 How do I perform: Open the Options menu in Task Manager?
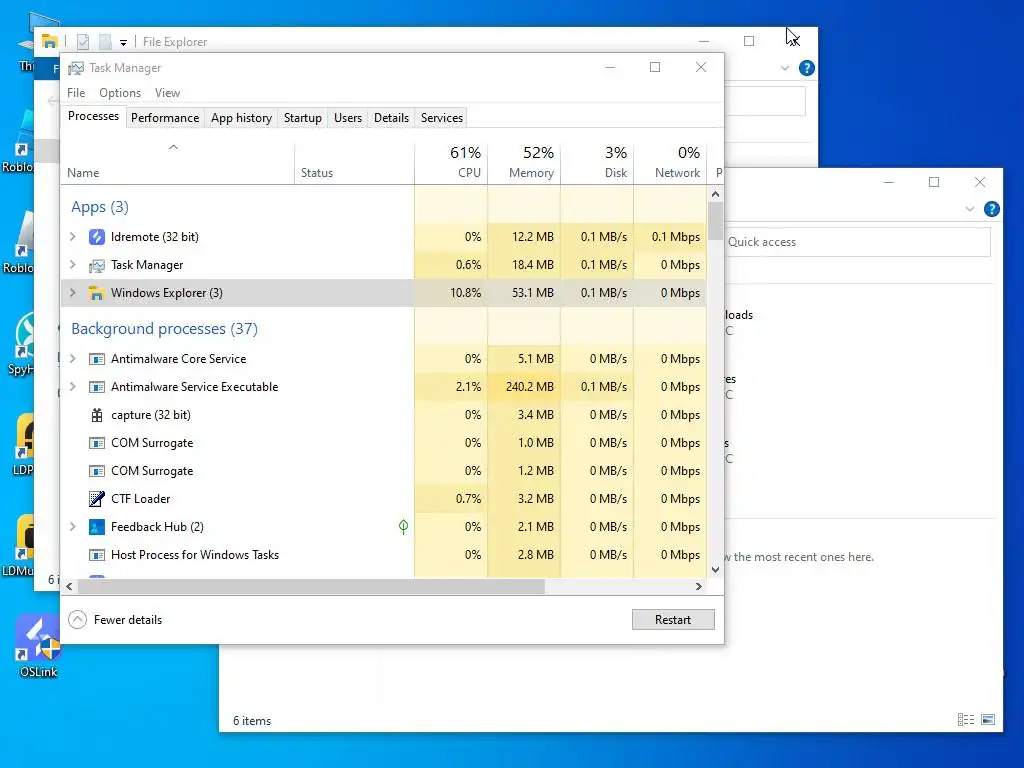tap(120, 93)
